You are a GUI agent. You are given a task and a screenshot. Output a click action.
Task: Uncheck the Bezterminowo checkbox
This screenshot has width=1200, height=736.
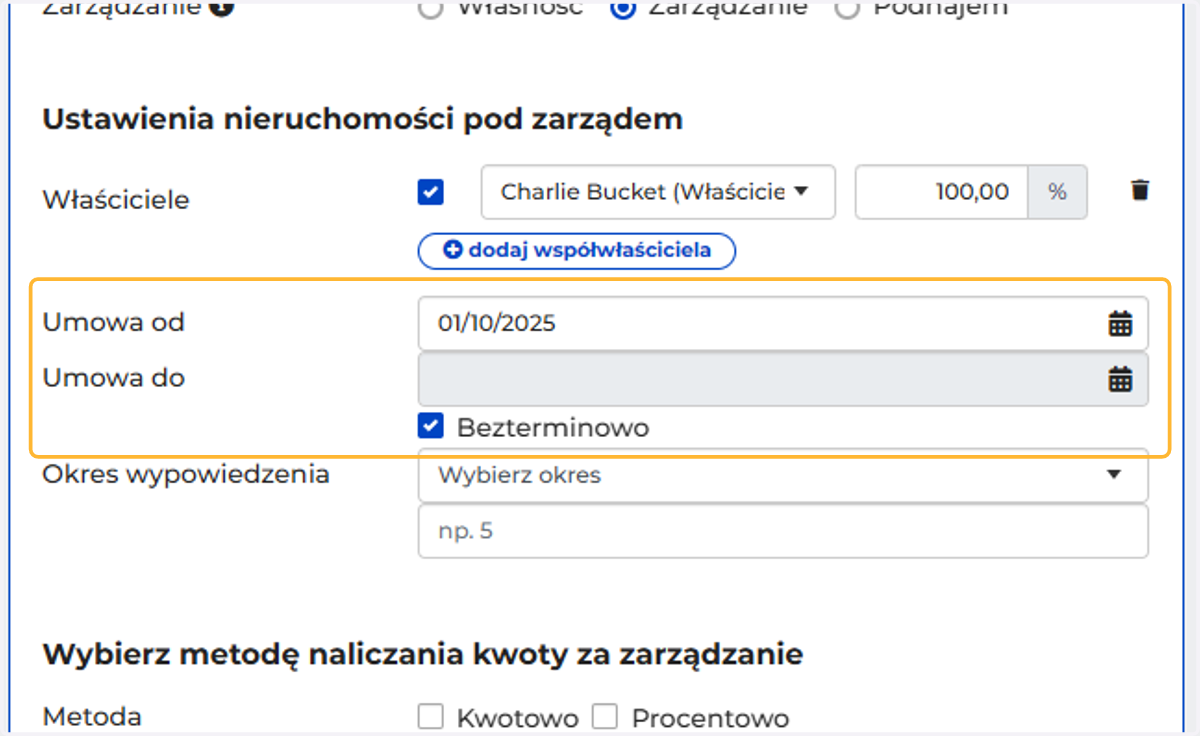pos(430,427)
